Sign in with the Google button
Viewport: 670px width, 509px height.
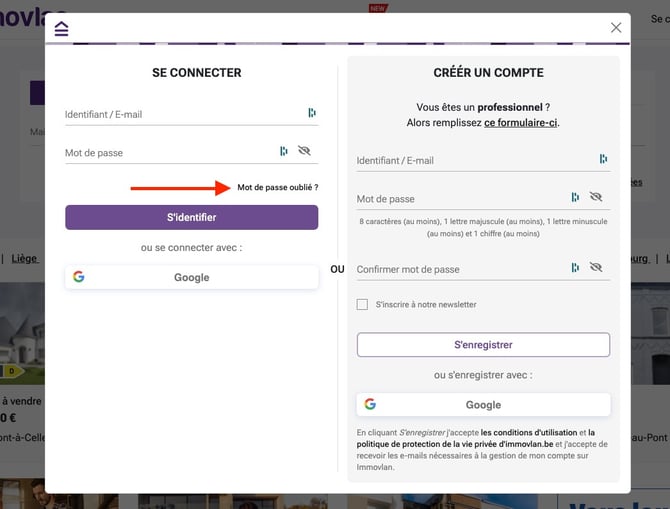pos(192,277)
